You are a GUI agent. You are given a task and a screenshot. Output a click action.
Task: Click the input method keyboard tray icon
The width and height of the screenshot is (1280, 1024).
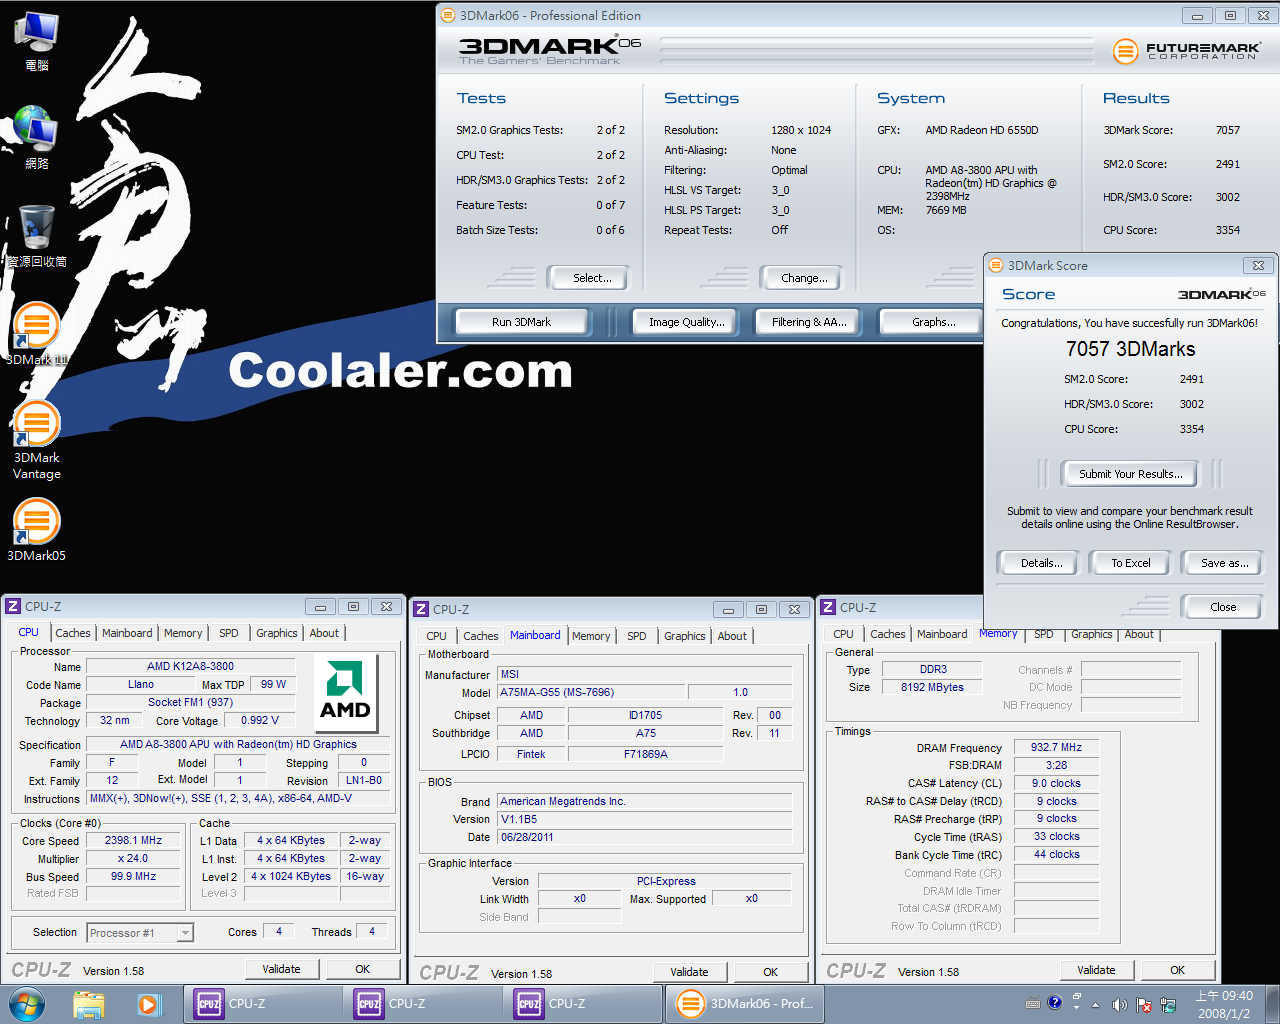pyautogui.click(x=1033, y=1004)
